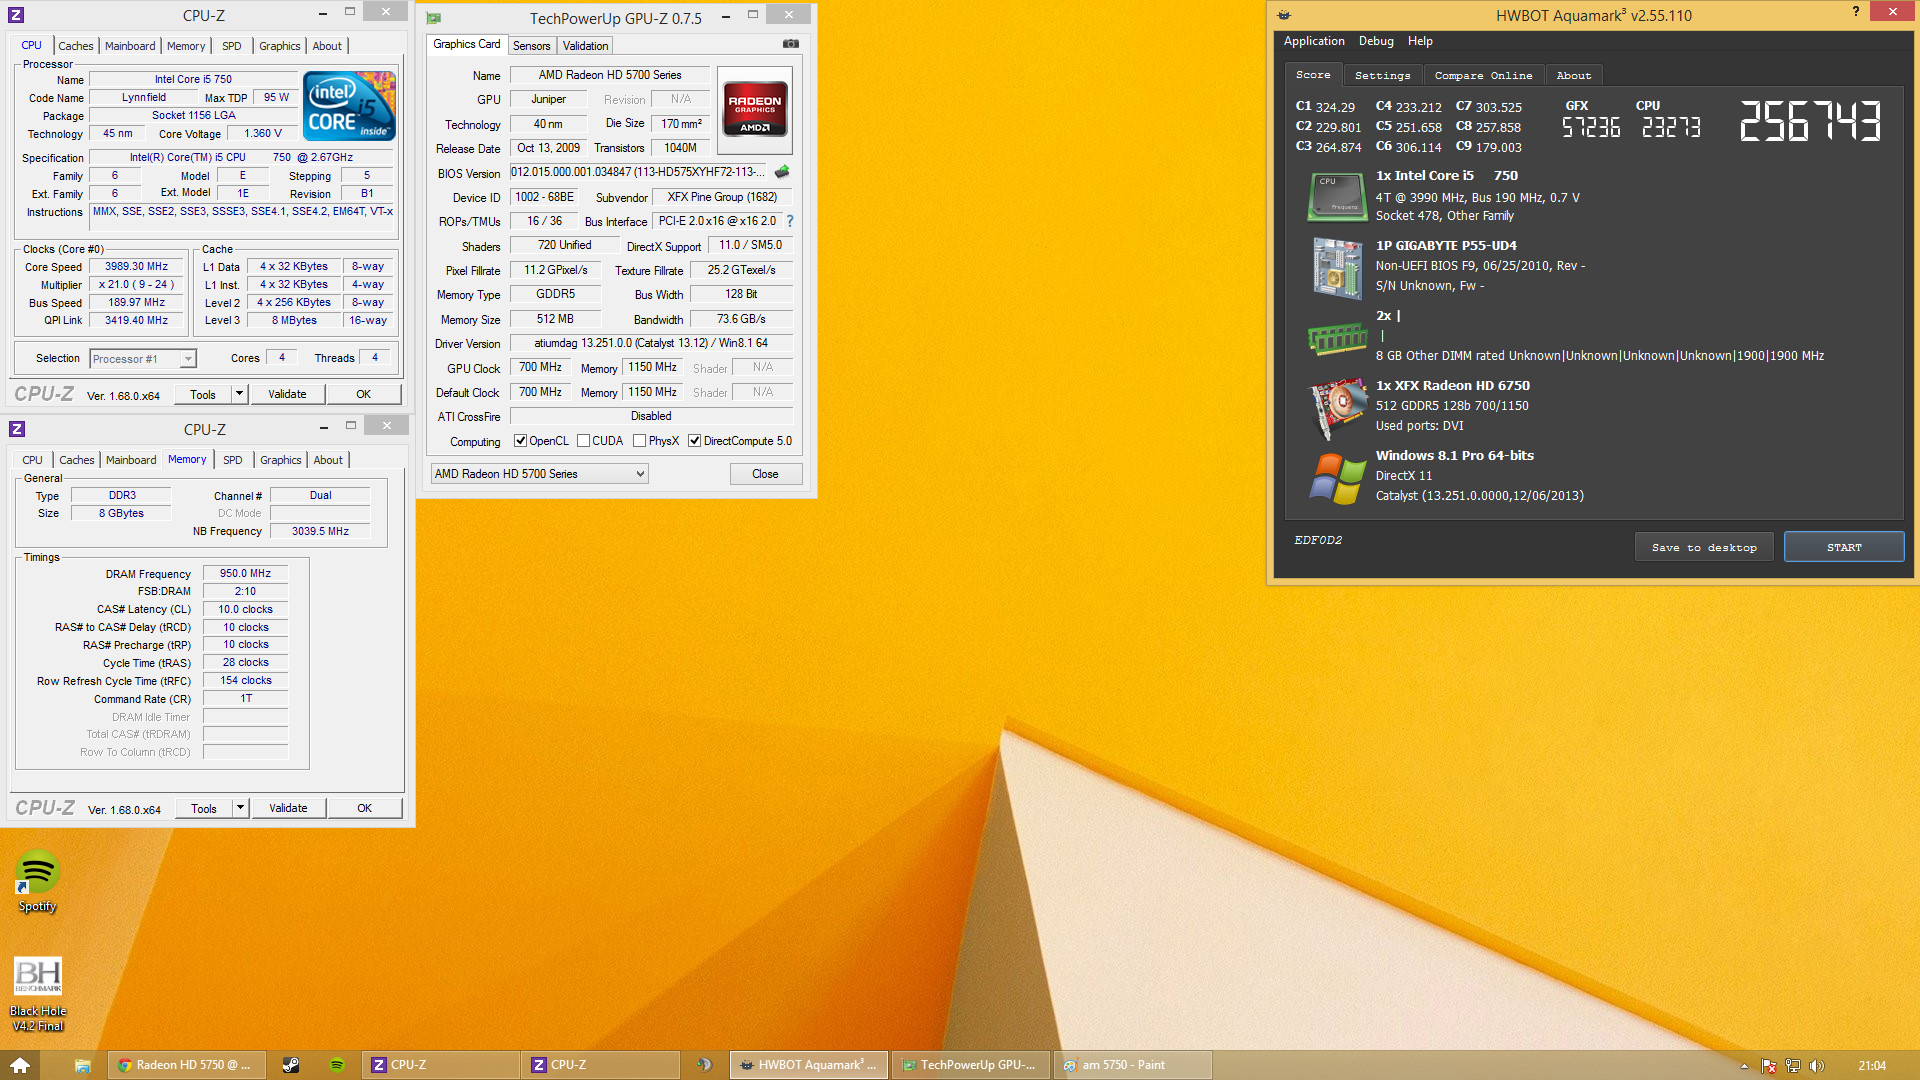The width and height of the screenshot is (1920, 1080).
Task: Open the Graphics tab in top CPU-Z
Action: [279, 46]
